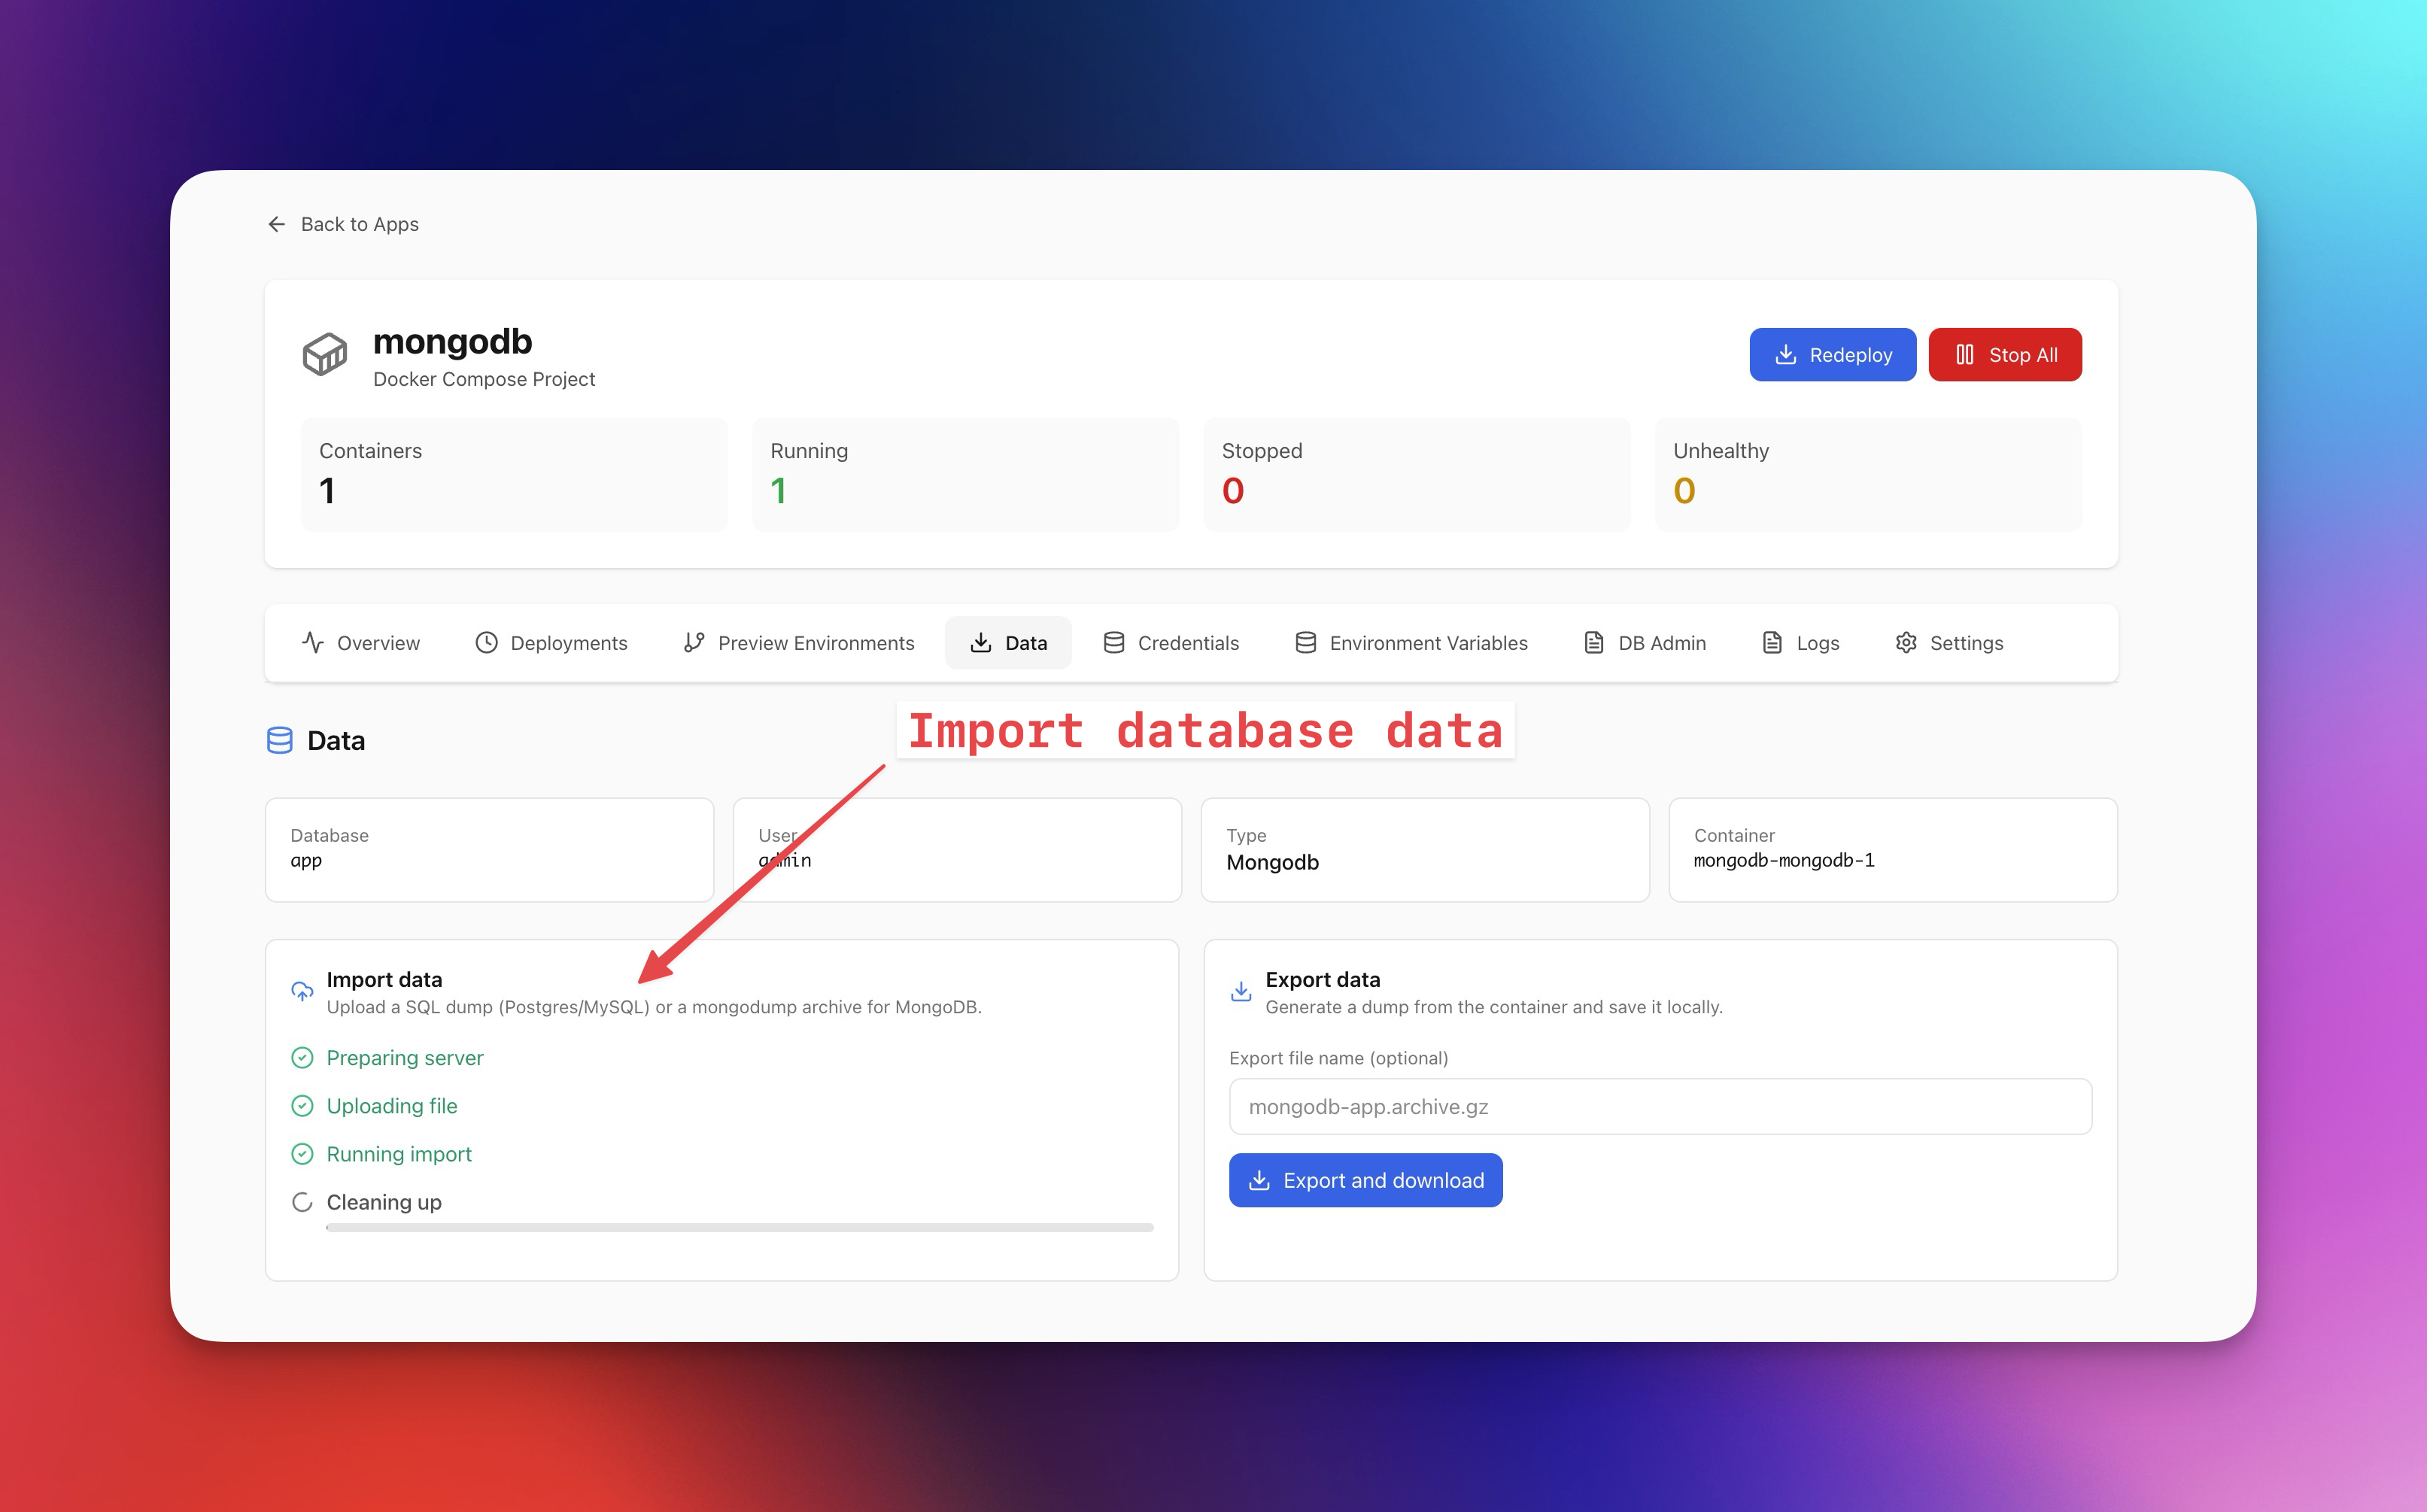
Task: Click the import progress bar
Action: (x=740, y=1227)
